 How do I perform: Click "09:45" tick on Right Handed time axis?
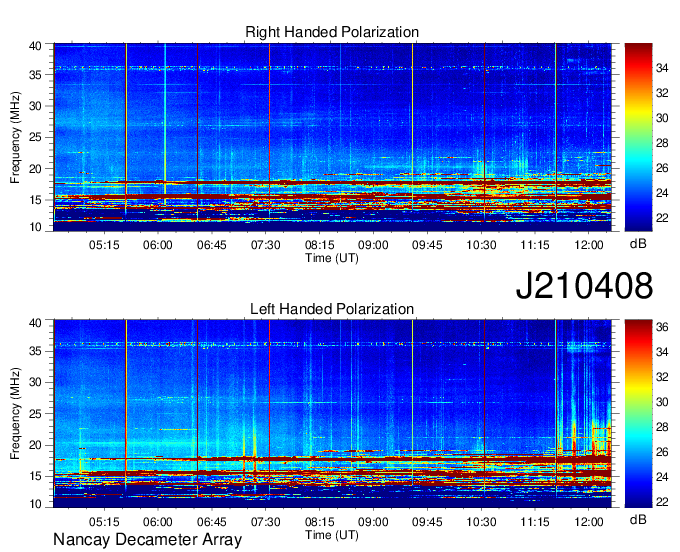[x=427, y=245]
